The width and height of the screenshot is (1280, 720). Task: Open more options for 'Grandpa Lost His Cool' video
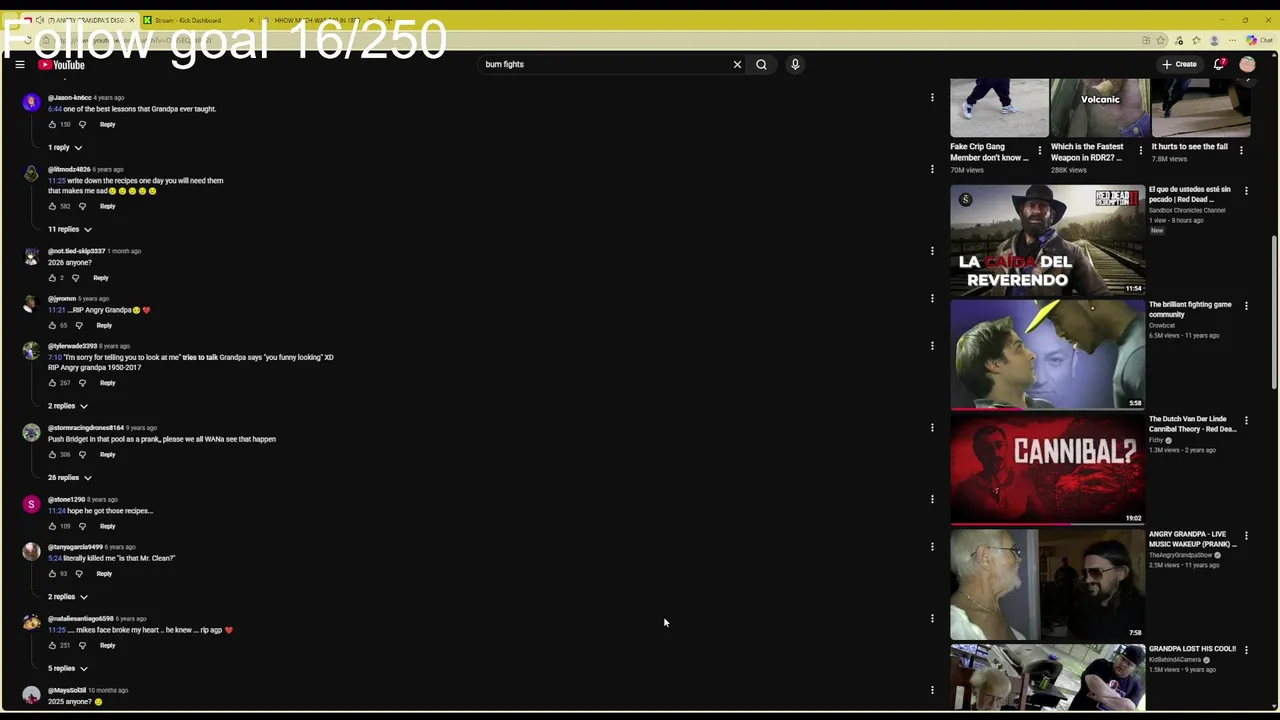point(1246,649)
